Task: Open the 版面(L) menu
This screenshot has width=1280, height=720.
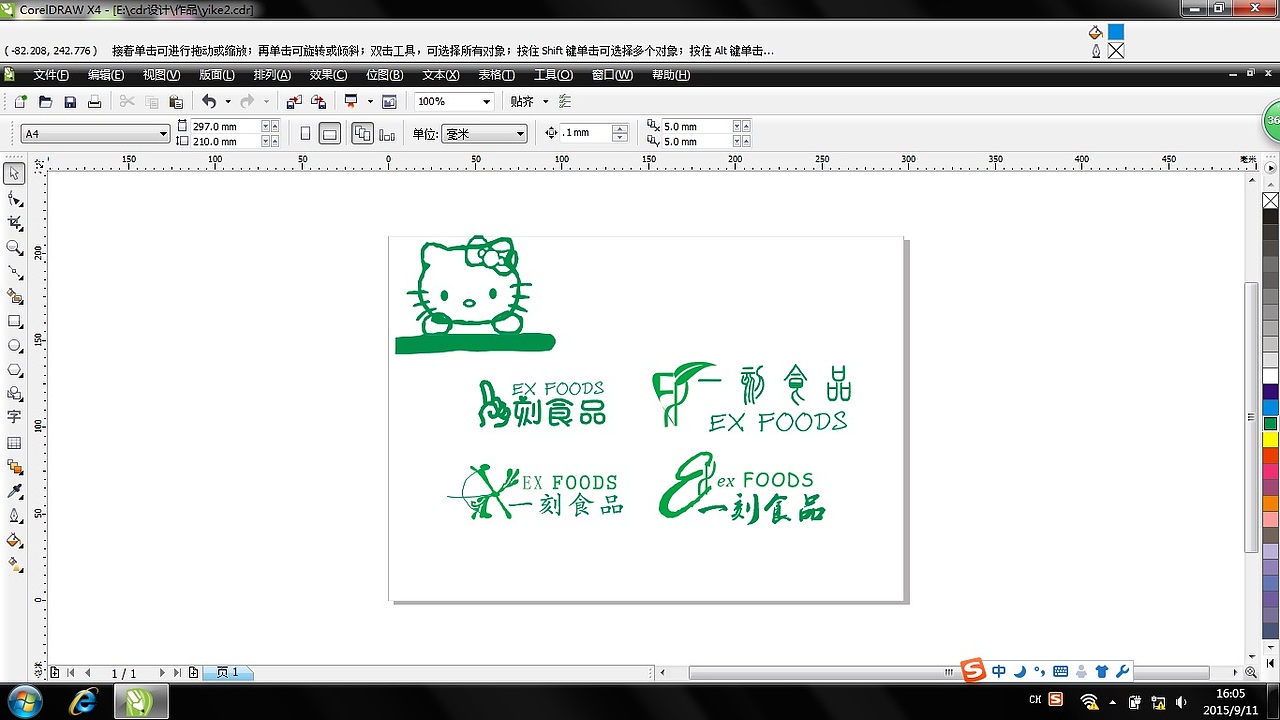Action: [217, 75]
